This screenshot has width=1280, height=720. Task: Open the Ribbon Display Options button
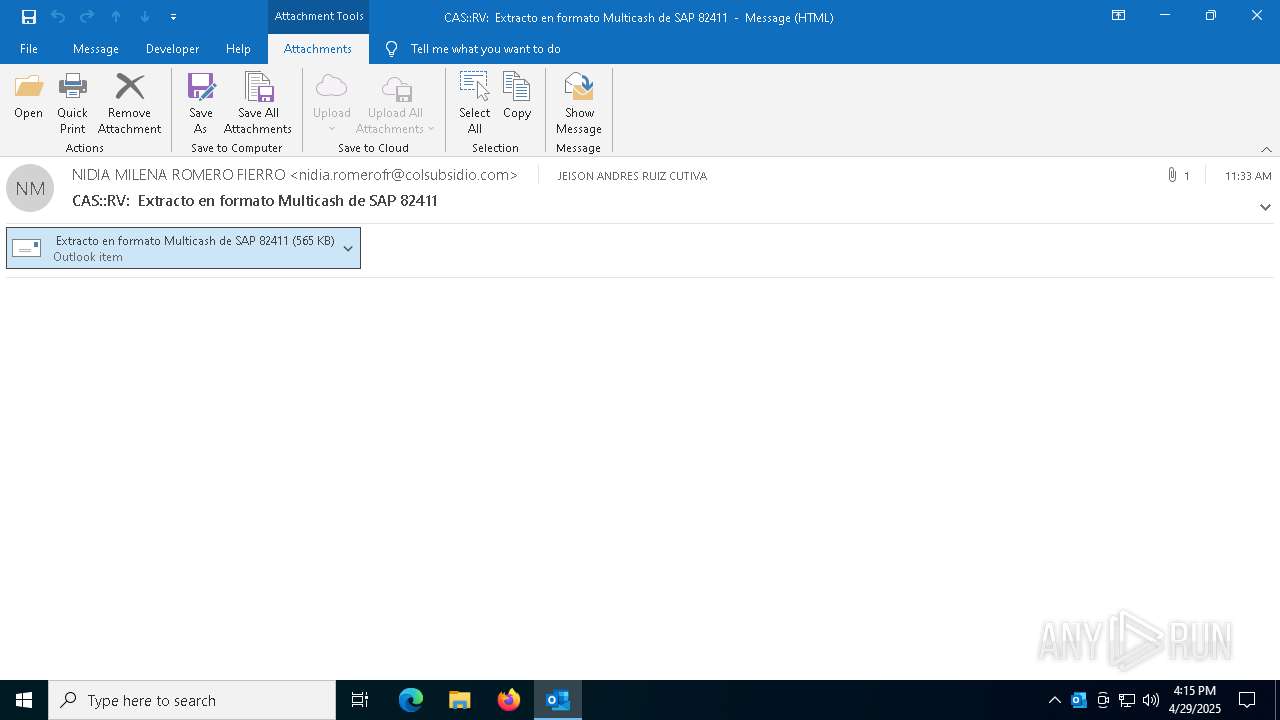(1119, 16)
